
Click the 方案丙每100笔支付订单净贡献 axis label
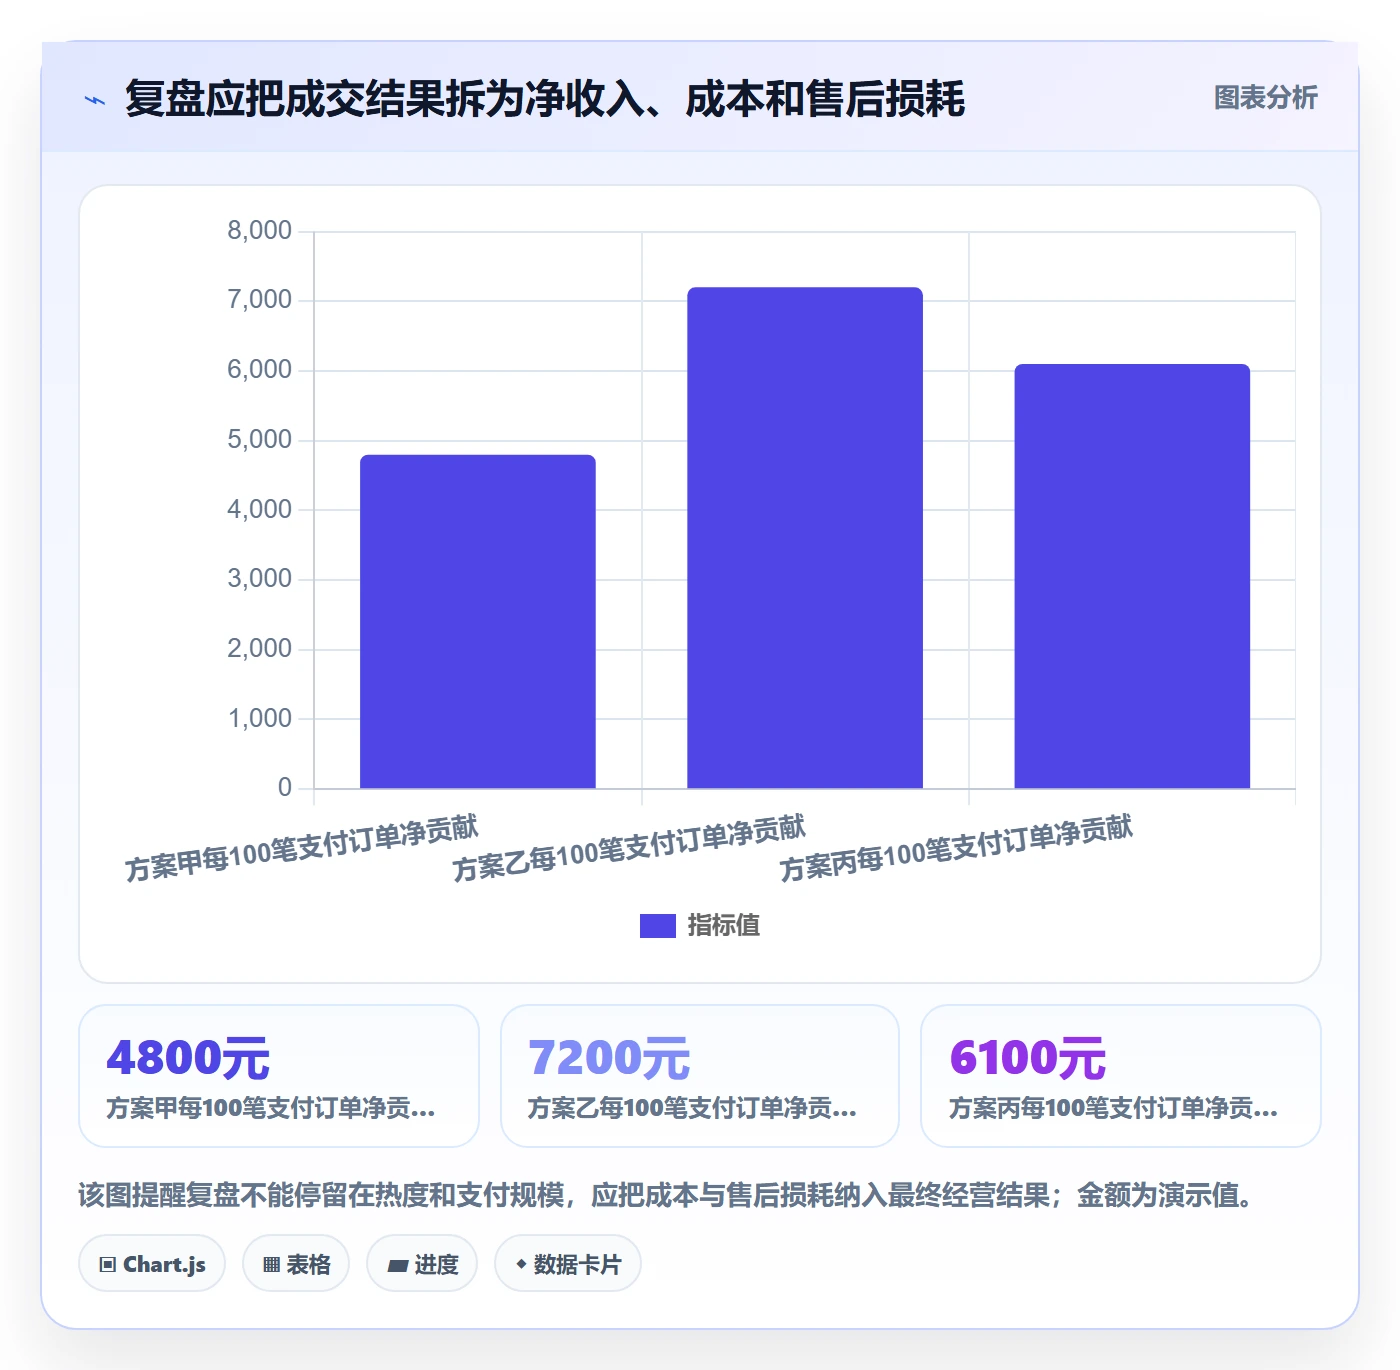pos(956,848)
